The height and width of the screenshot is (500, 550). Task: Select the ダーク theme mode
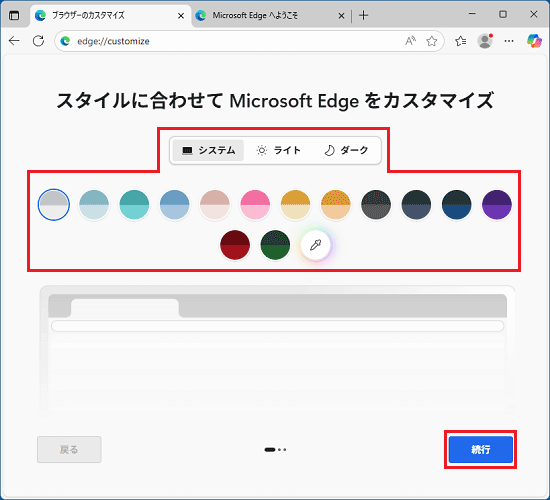(x=346, y=151)
